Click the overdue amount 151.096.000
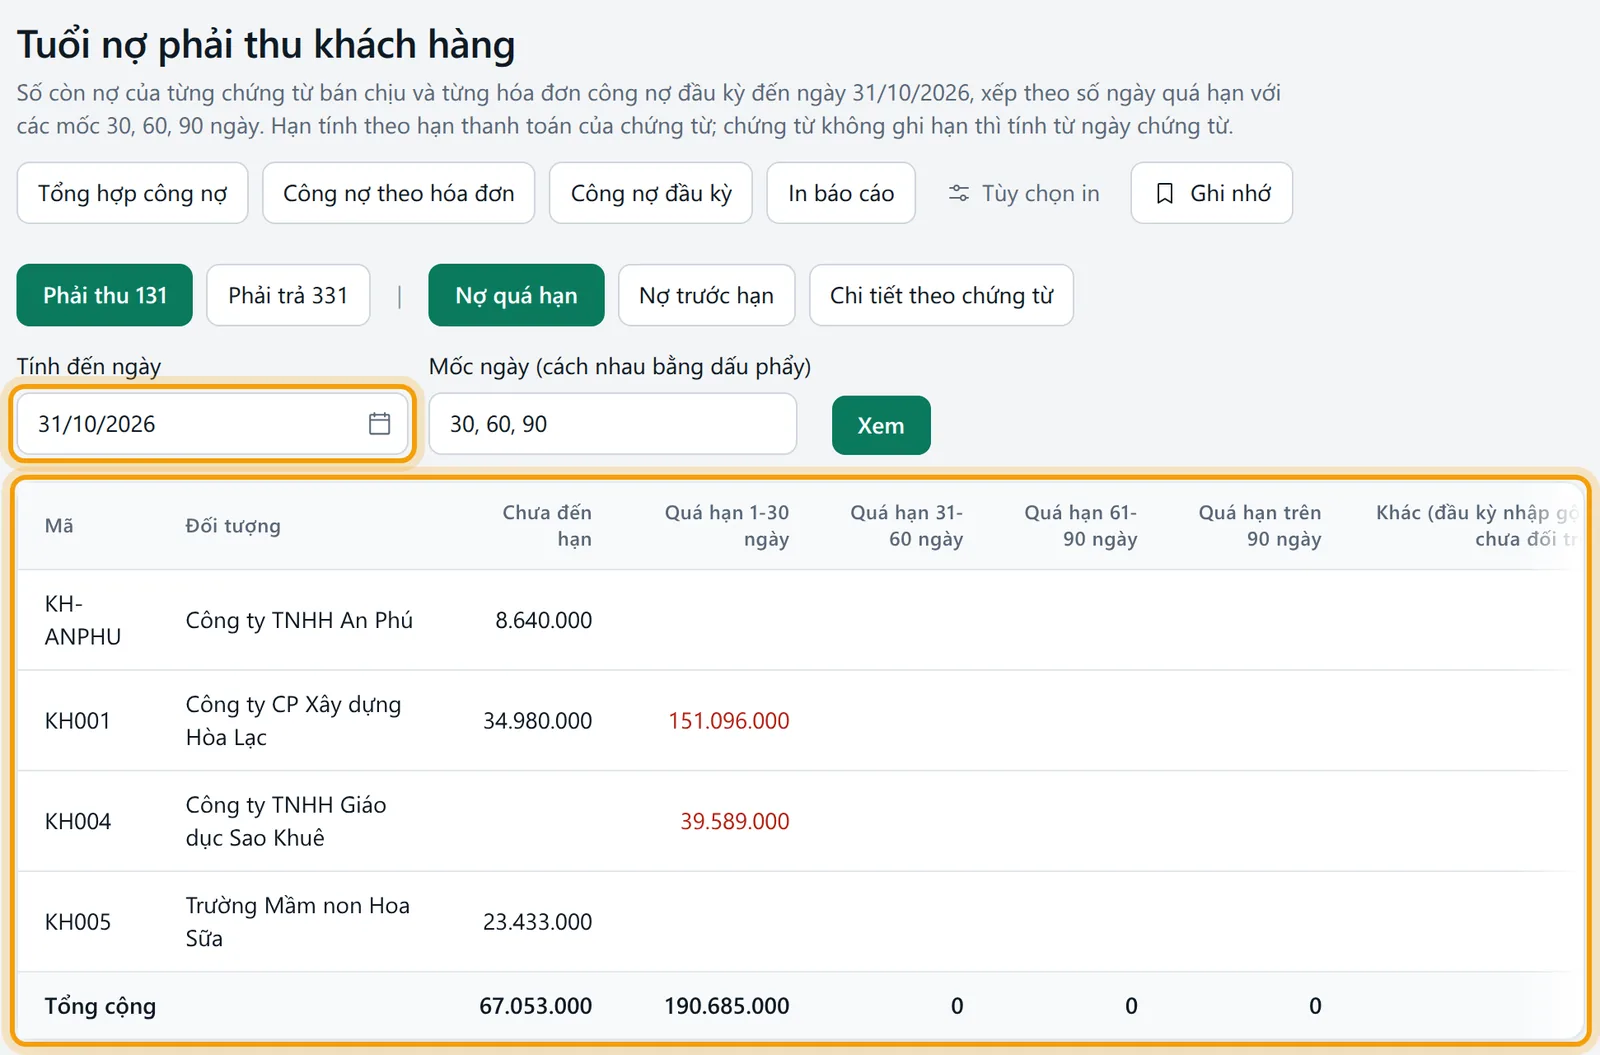Image resolution: width=1600 pixels, height=1055 pixels. [729, 721]
